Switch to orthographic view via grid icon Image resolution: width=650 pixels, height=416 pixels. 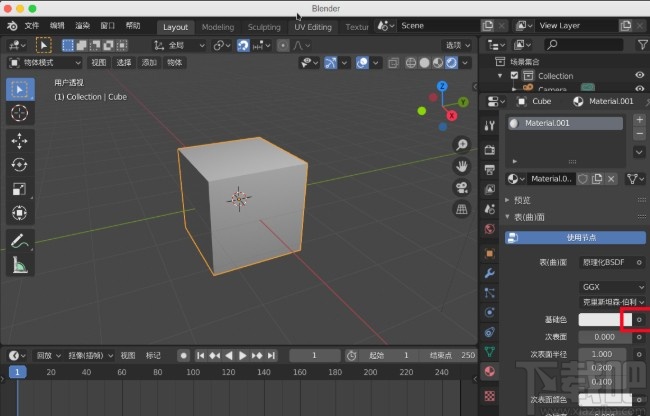click(x=462, y=209)
